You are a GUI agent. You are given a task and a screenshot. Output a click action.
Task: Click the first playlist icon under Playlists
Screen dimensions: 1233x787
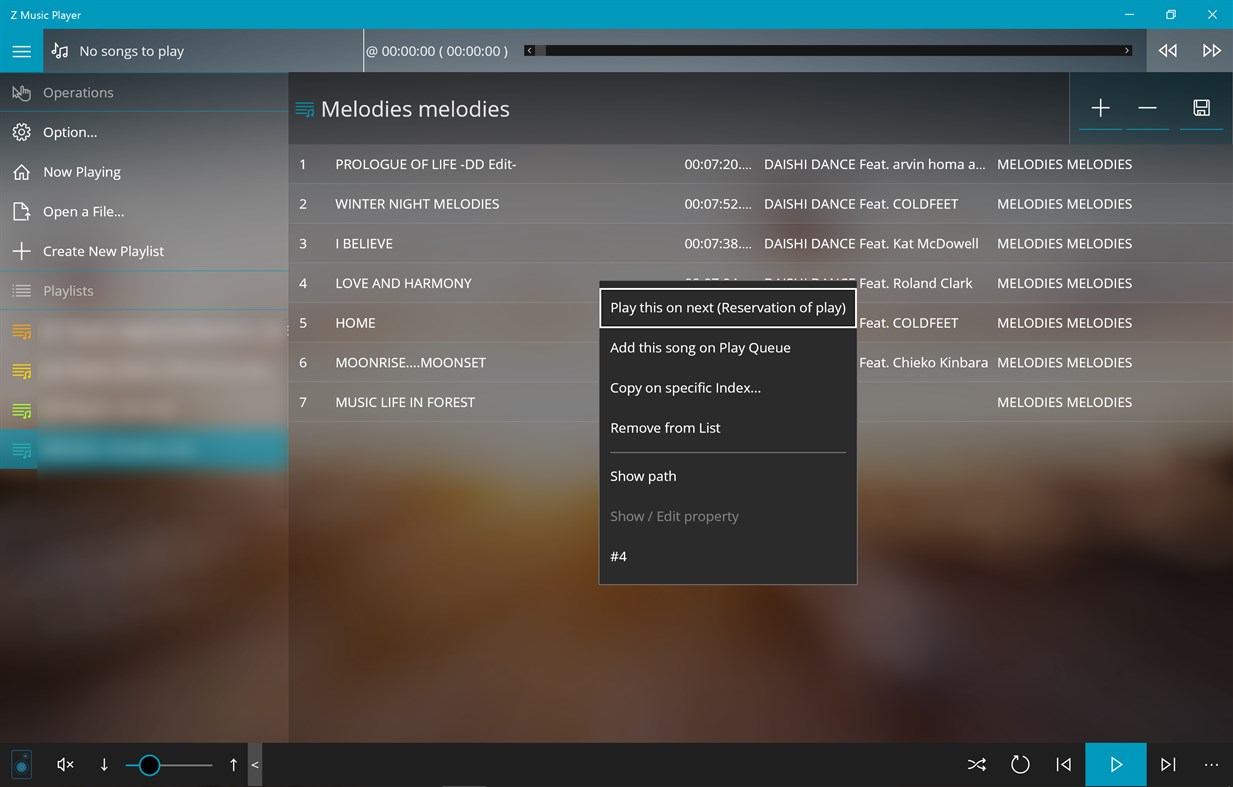pyautogui.click(x=20, y=331)
